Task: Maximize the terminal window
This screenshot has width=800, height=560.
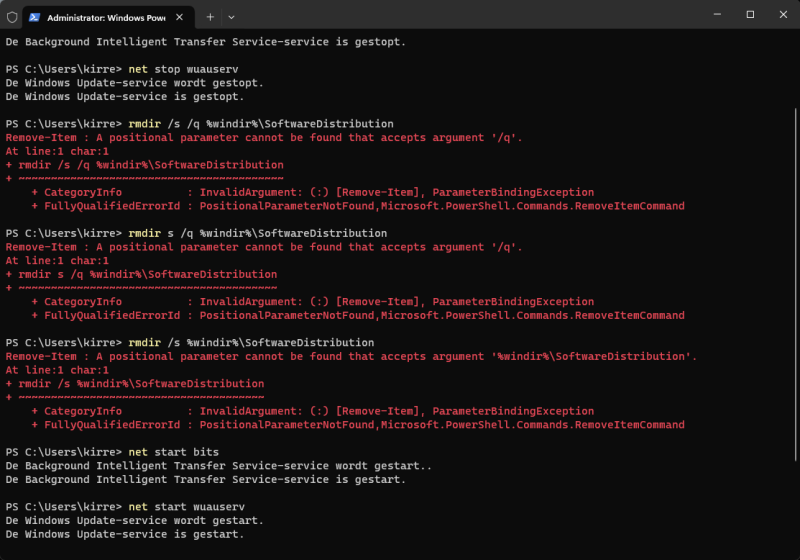Action: (x=750, y=15)
